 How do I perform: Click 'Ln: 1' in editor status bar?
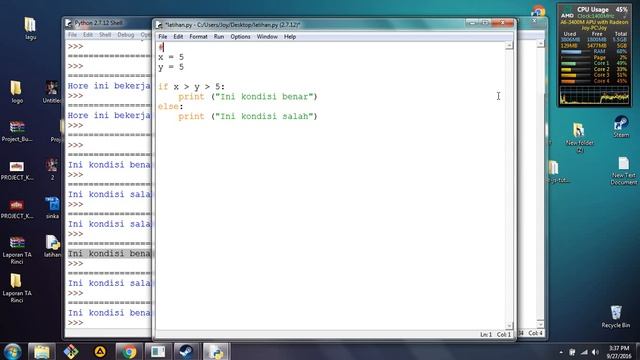coord(486,334)
